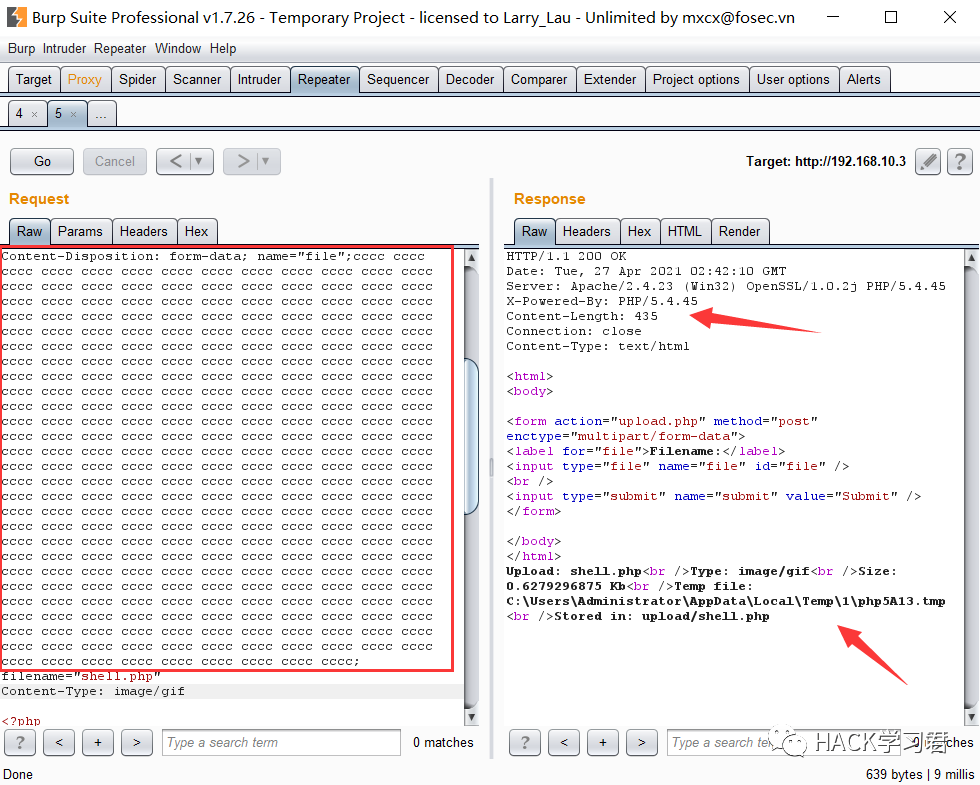Show response HTML view

pyautogui.click(x=684, y=232)
